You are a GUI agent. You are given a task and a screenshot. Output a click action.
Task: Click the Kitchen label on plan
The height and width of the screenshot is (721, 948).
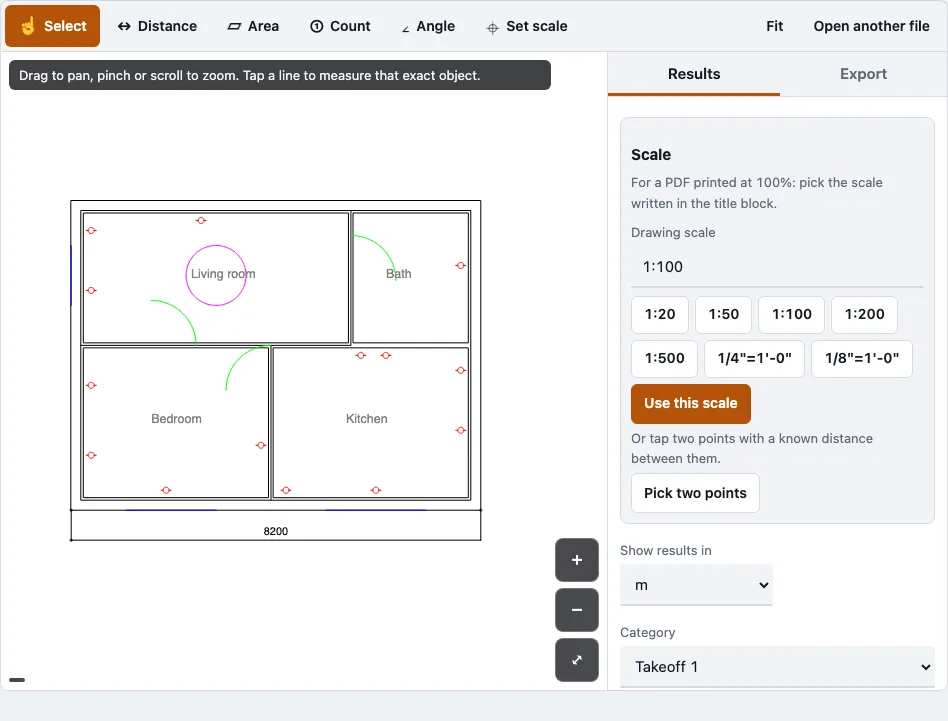click(x=366, y=419)
